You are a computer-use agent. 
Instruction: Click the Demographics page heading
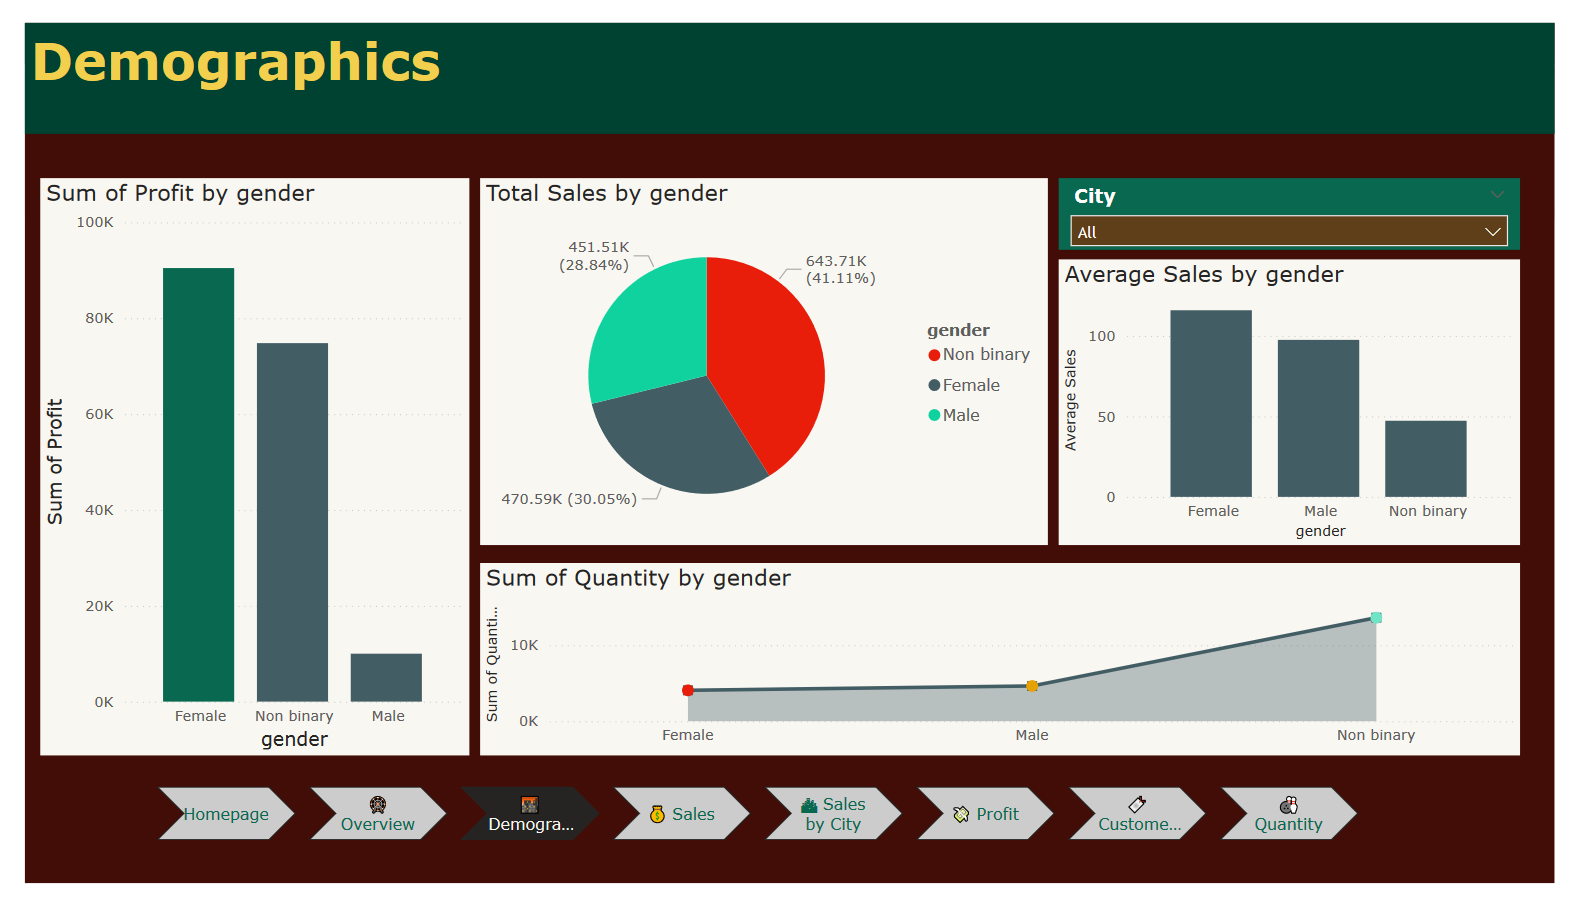(x=236, y=62)
